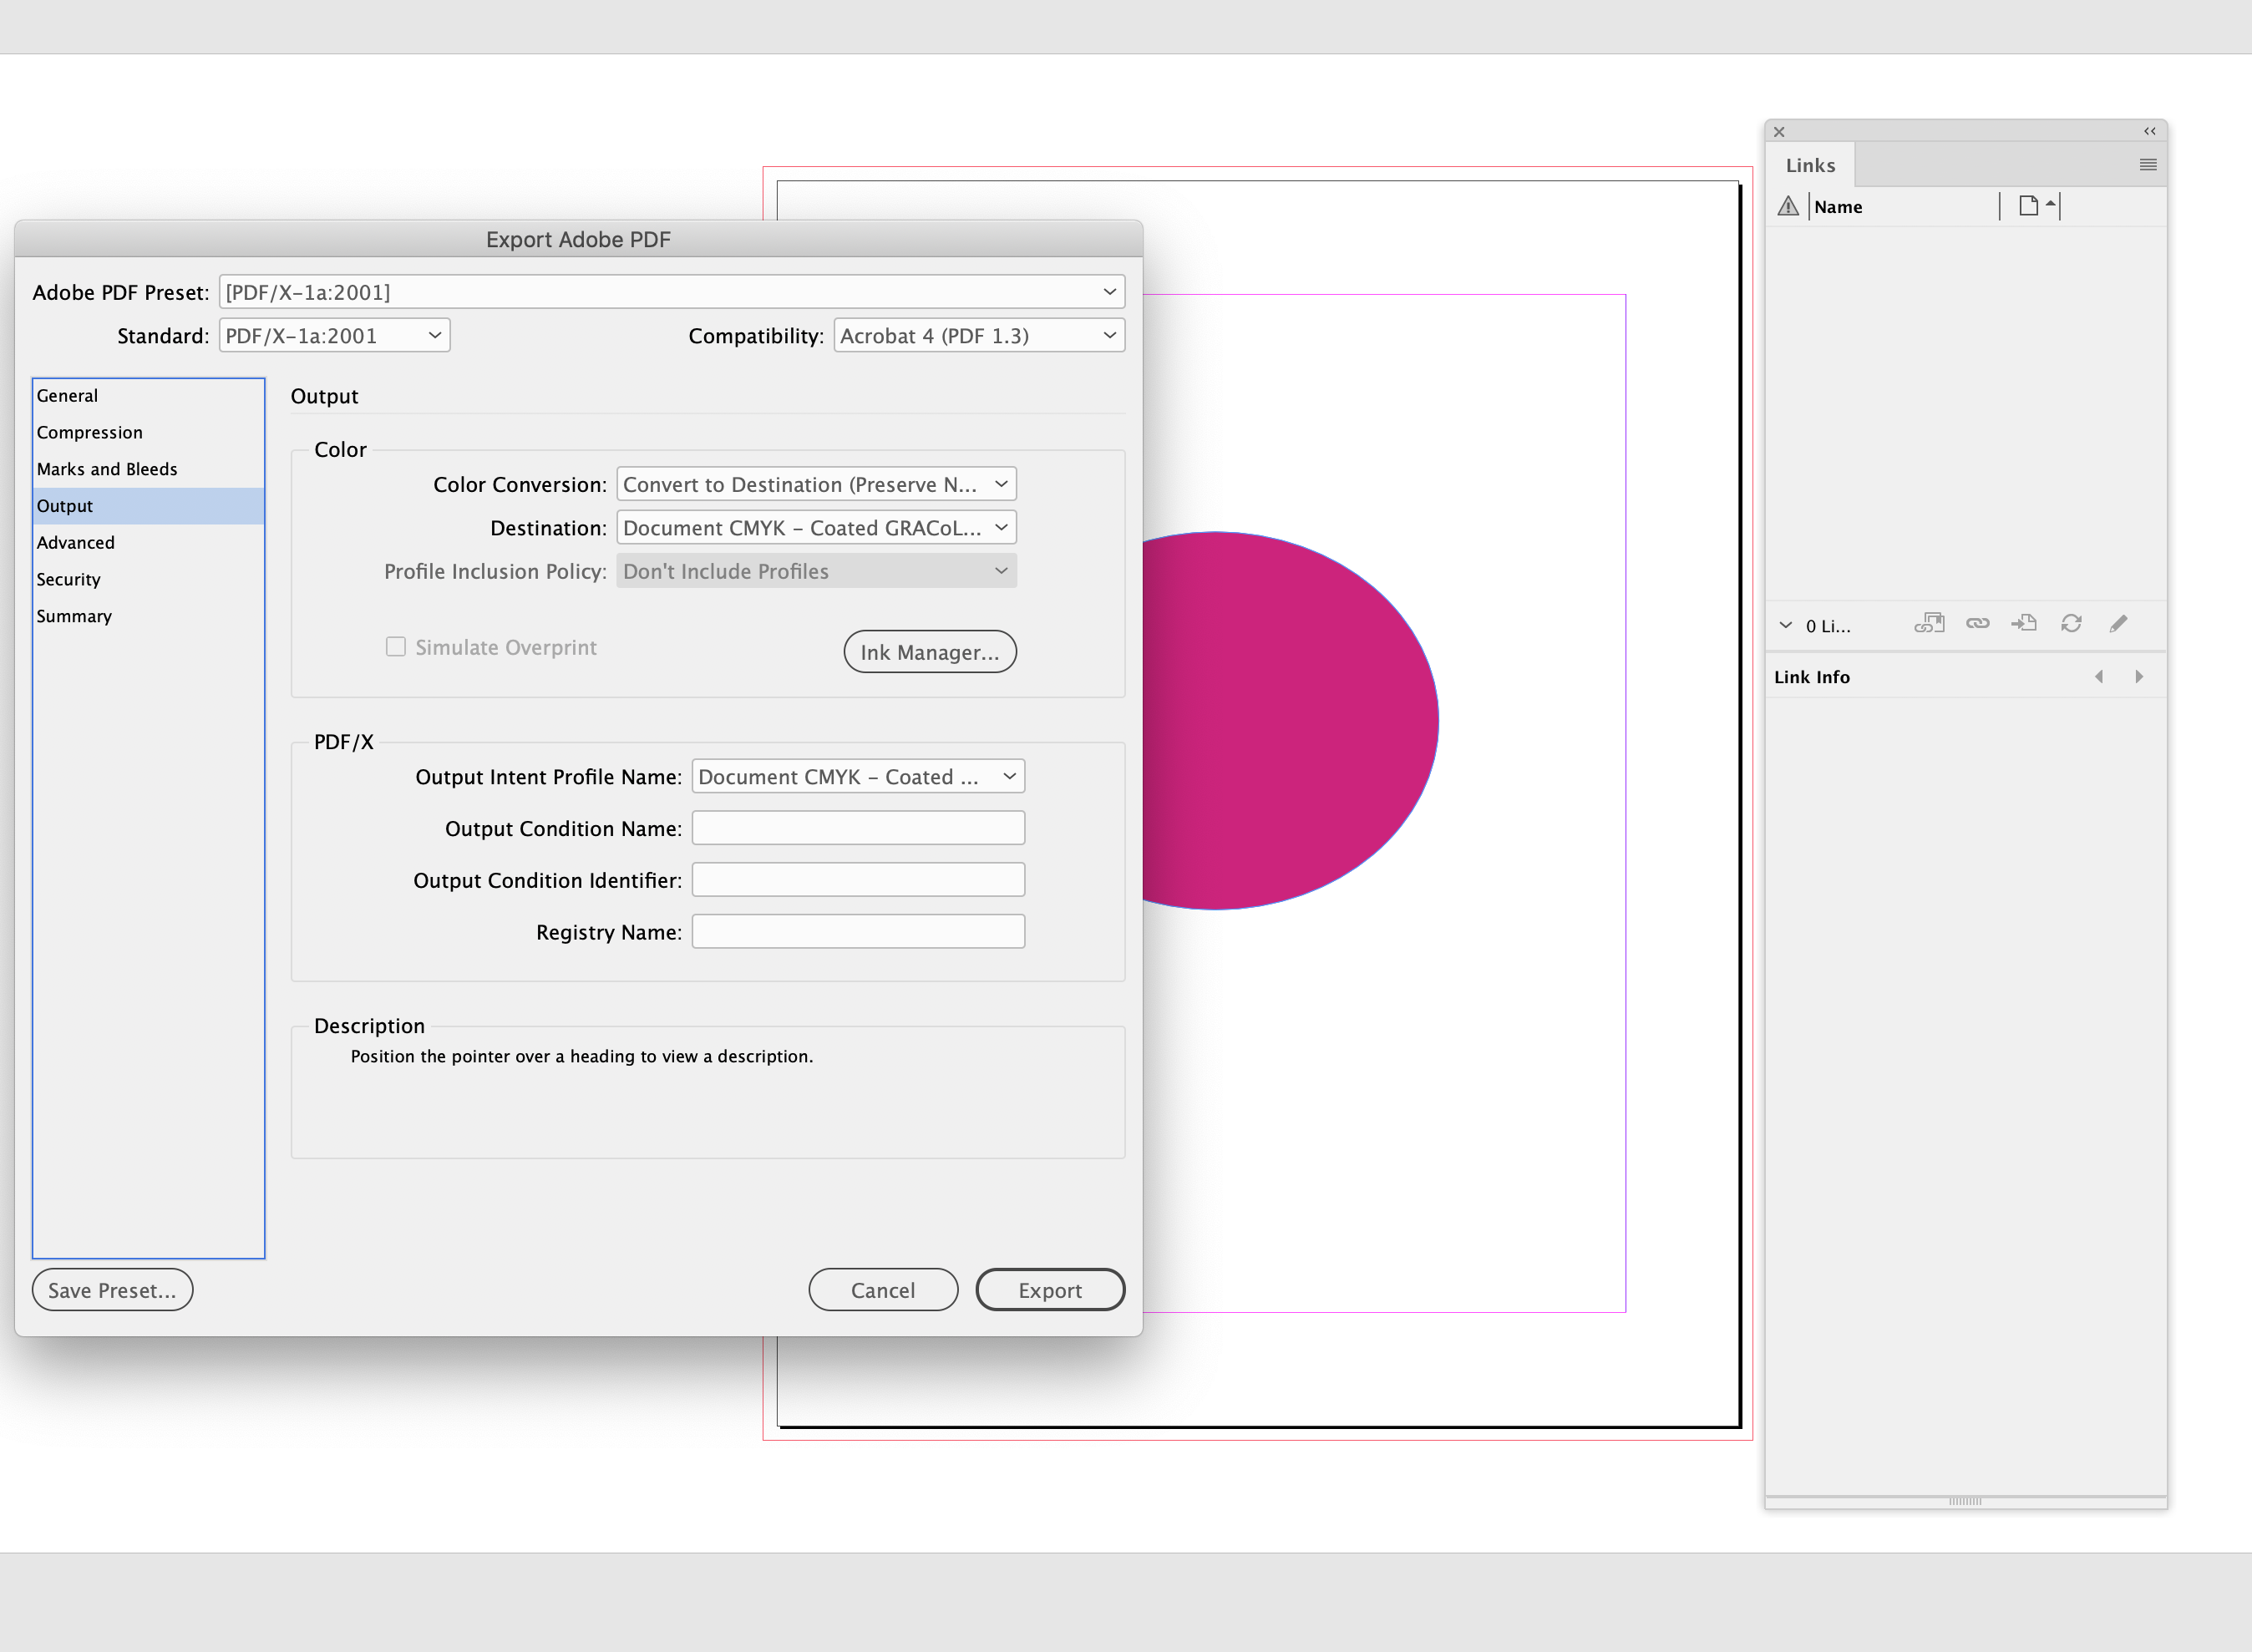Click the warning icon in Links panel header
2252x1652 pixels.
(x=1787, y=206)
